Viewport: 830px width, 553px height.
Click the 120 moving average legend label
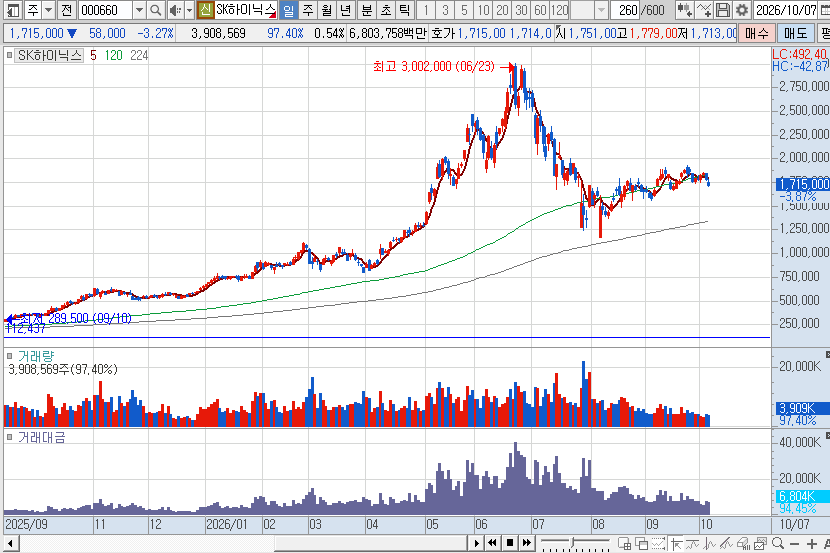[x=113, y=55]
